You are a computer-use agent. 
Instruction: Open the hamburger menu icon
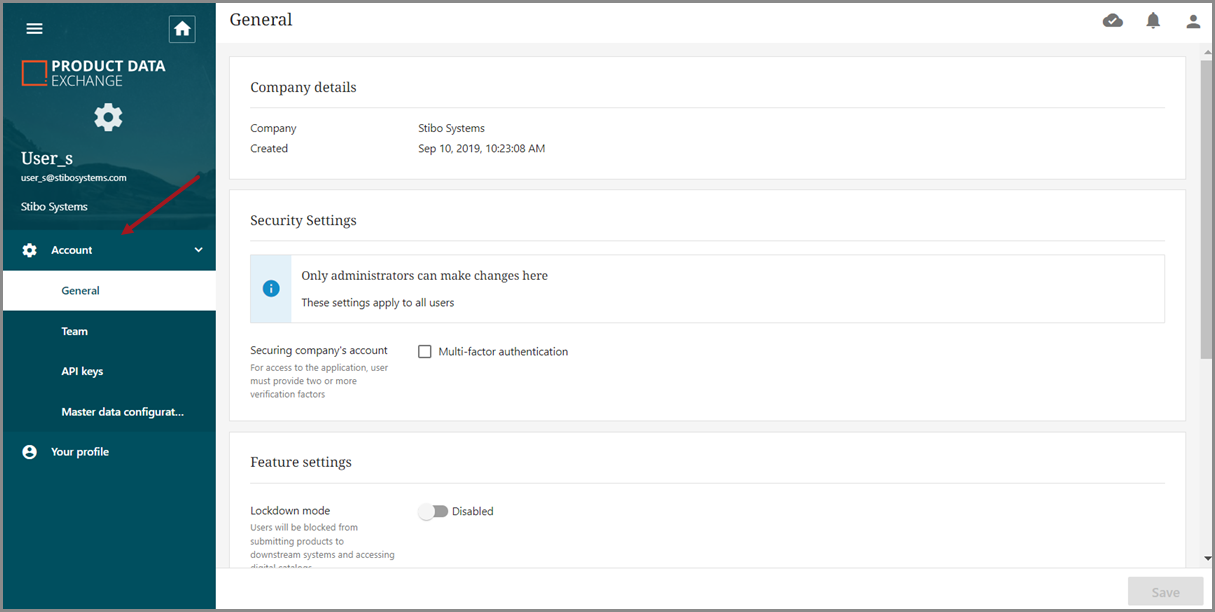point(34,29)
